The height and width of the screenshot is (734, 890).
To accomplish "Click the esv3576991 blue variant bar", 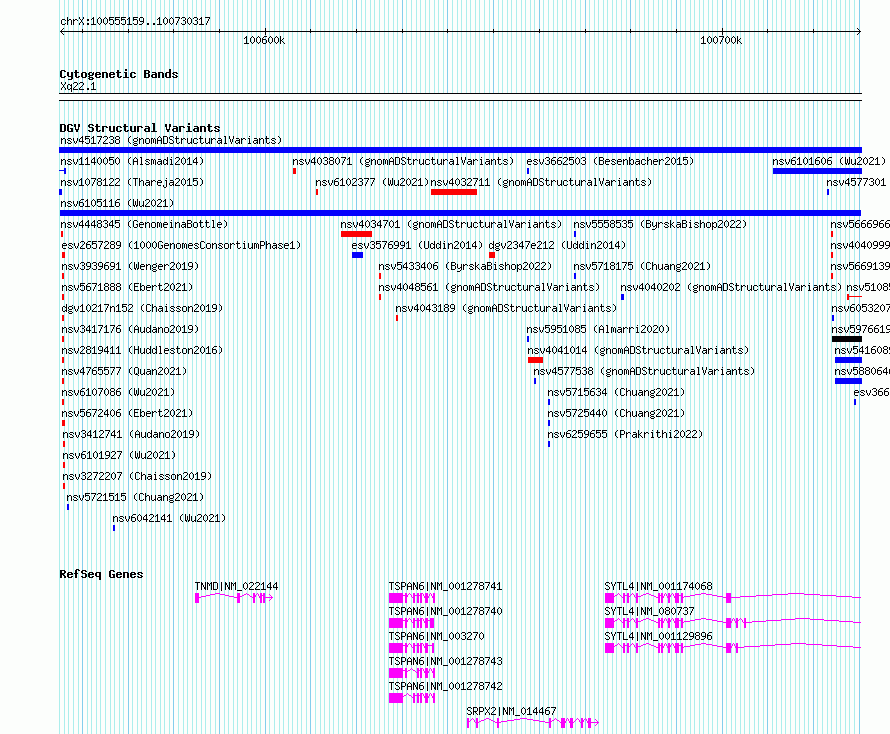I will 357,255.
